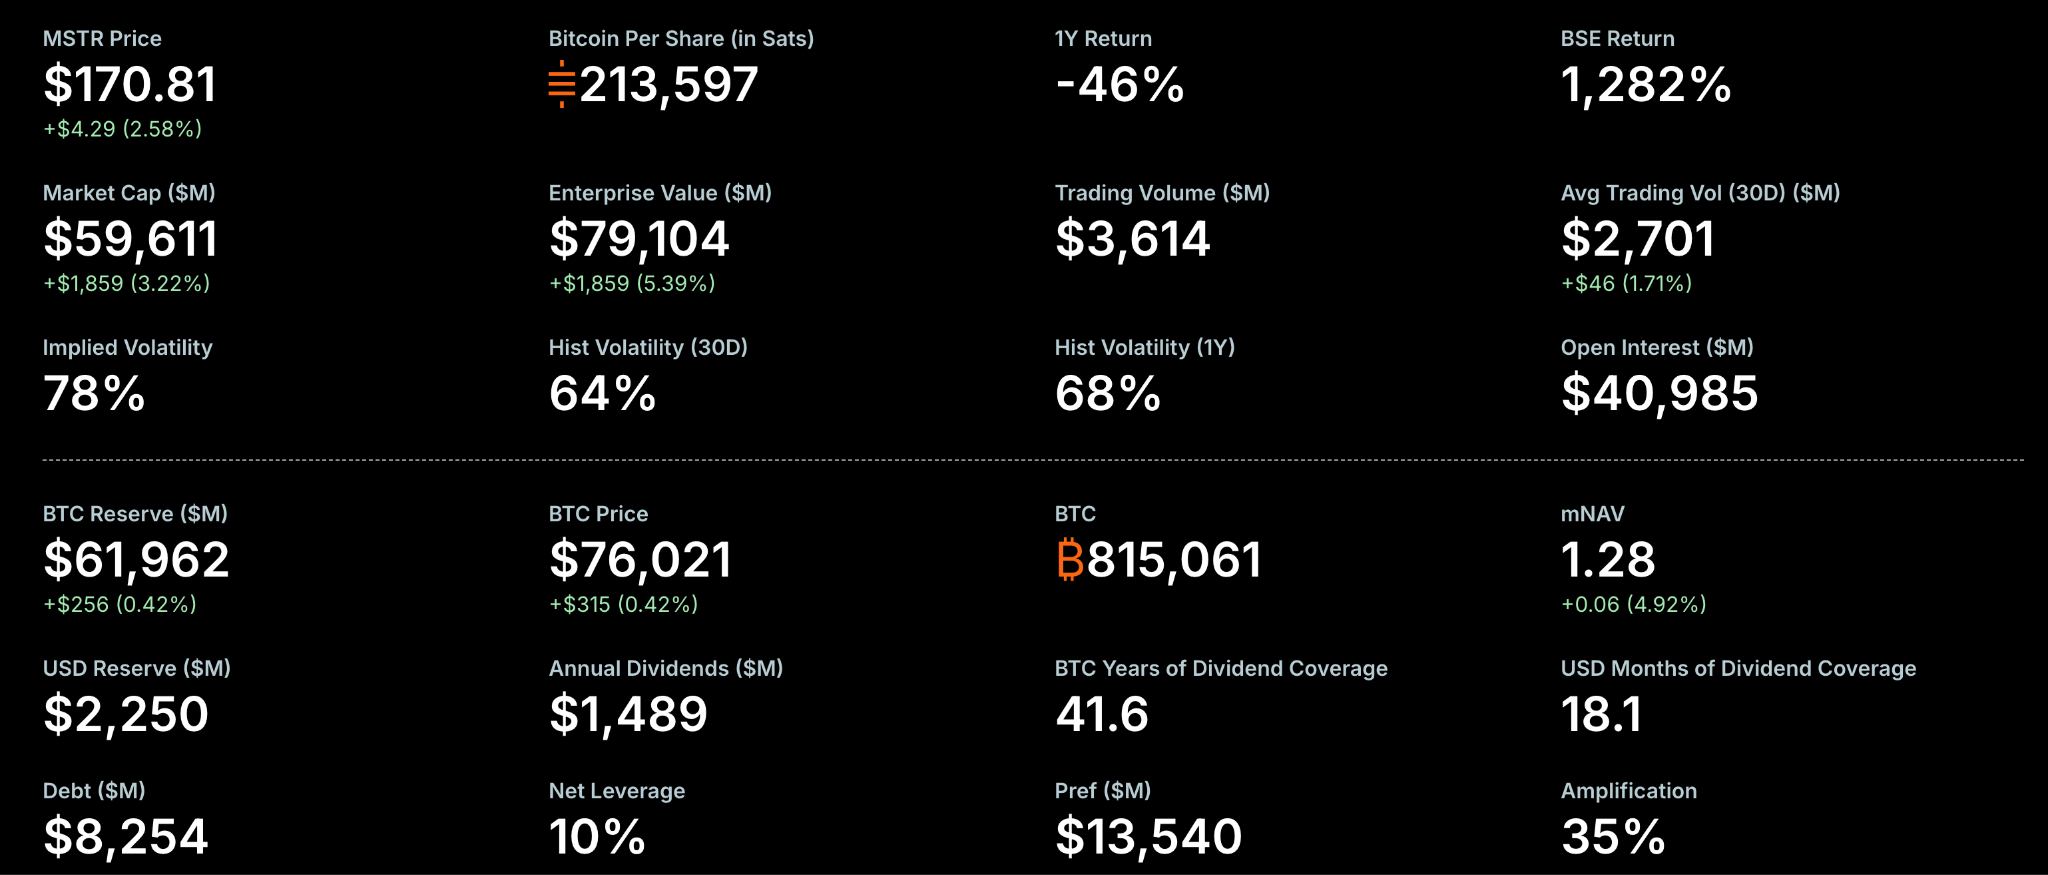Screen dimensions: 2048x875
Task: Select the Market Cap value $59,611
Action: pos(130,239)
